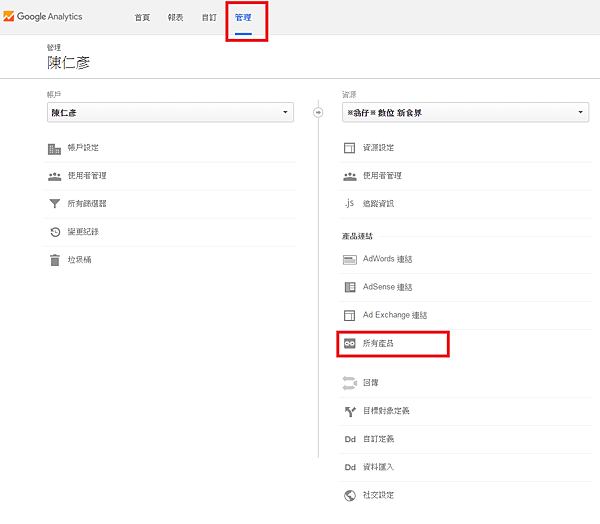This screenshot has height=524, width=600.
Task: Open the 首頁 tab
Action: click(142, 18)
